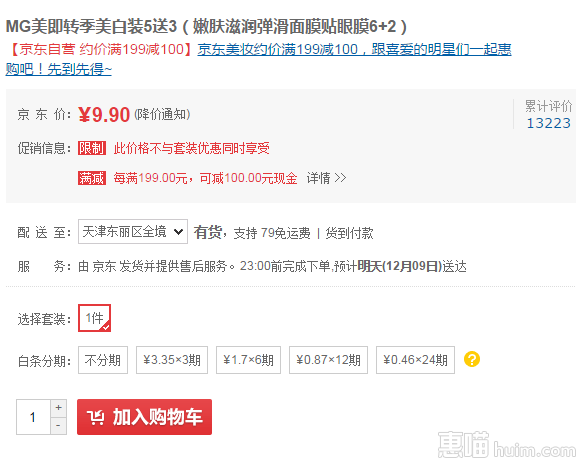Click the 满减 promotion tag

tap(92, 178)
